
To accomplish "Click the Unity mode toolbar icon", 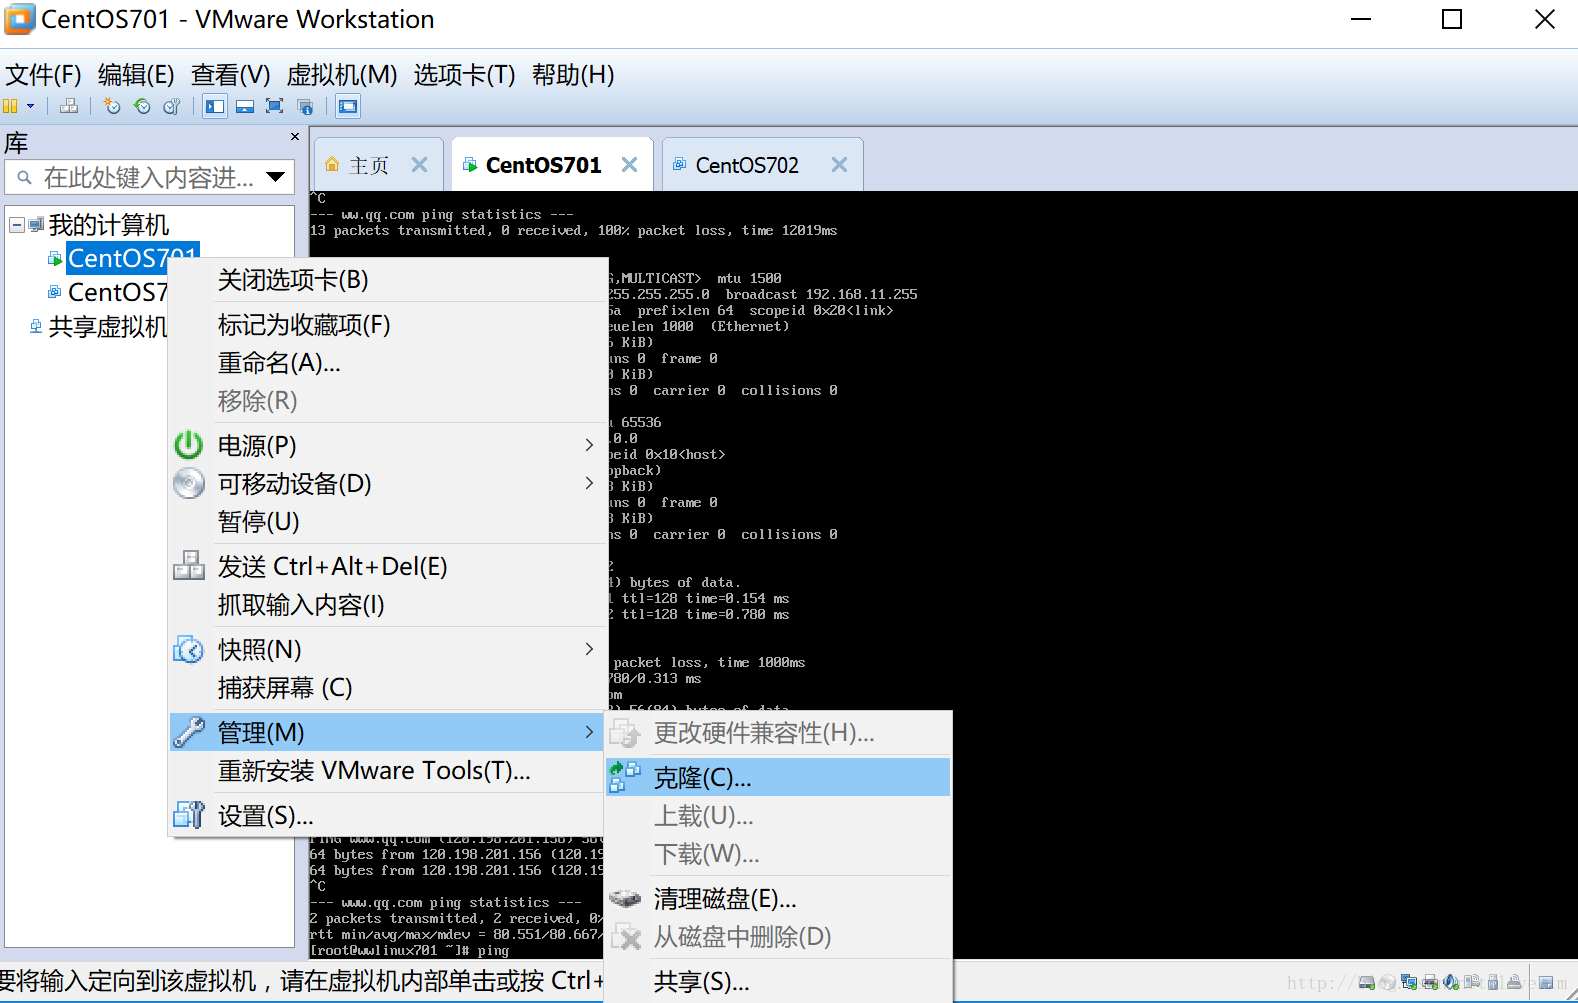I will [306, 106].
